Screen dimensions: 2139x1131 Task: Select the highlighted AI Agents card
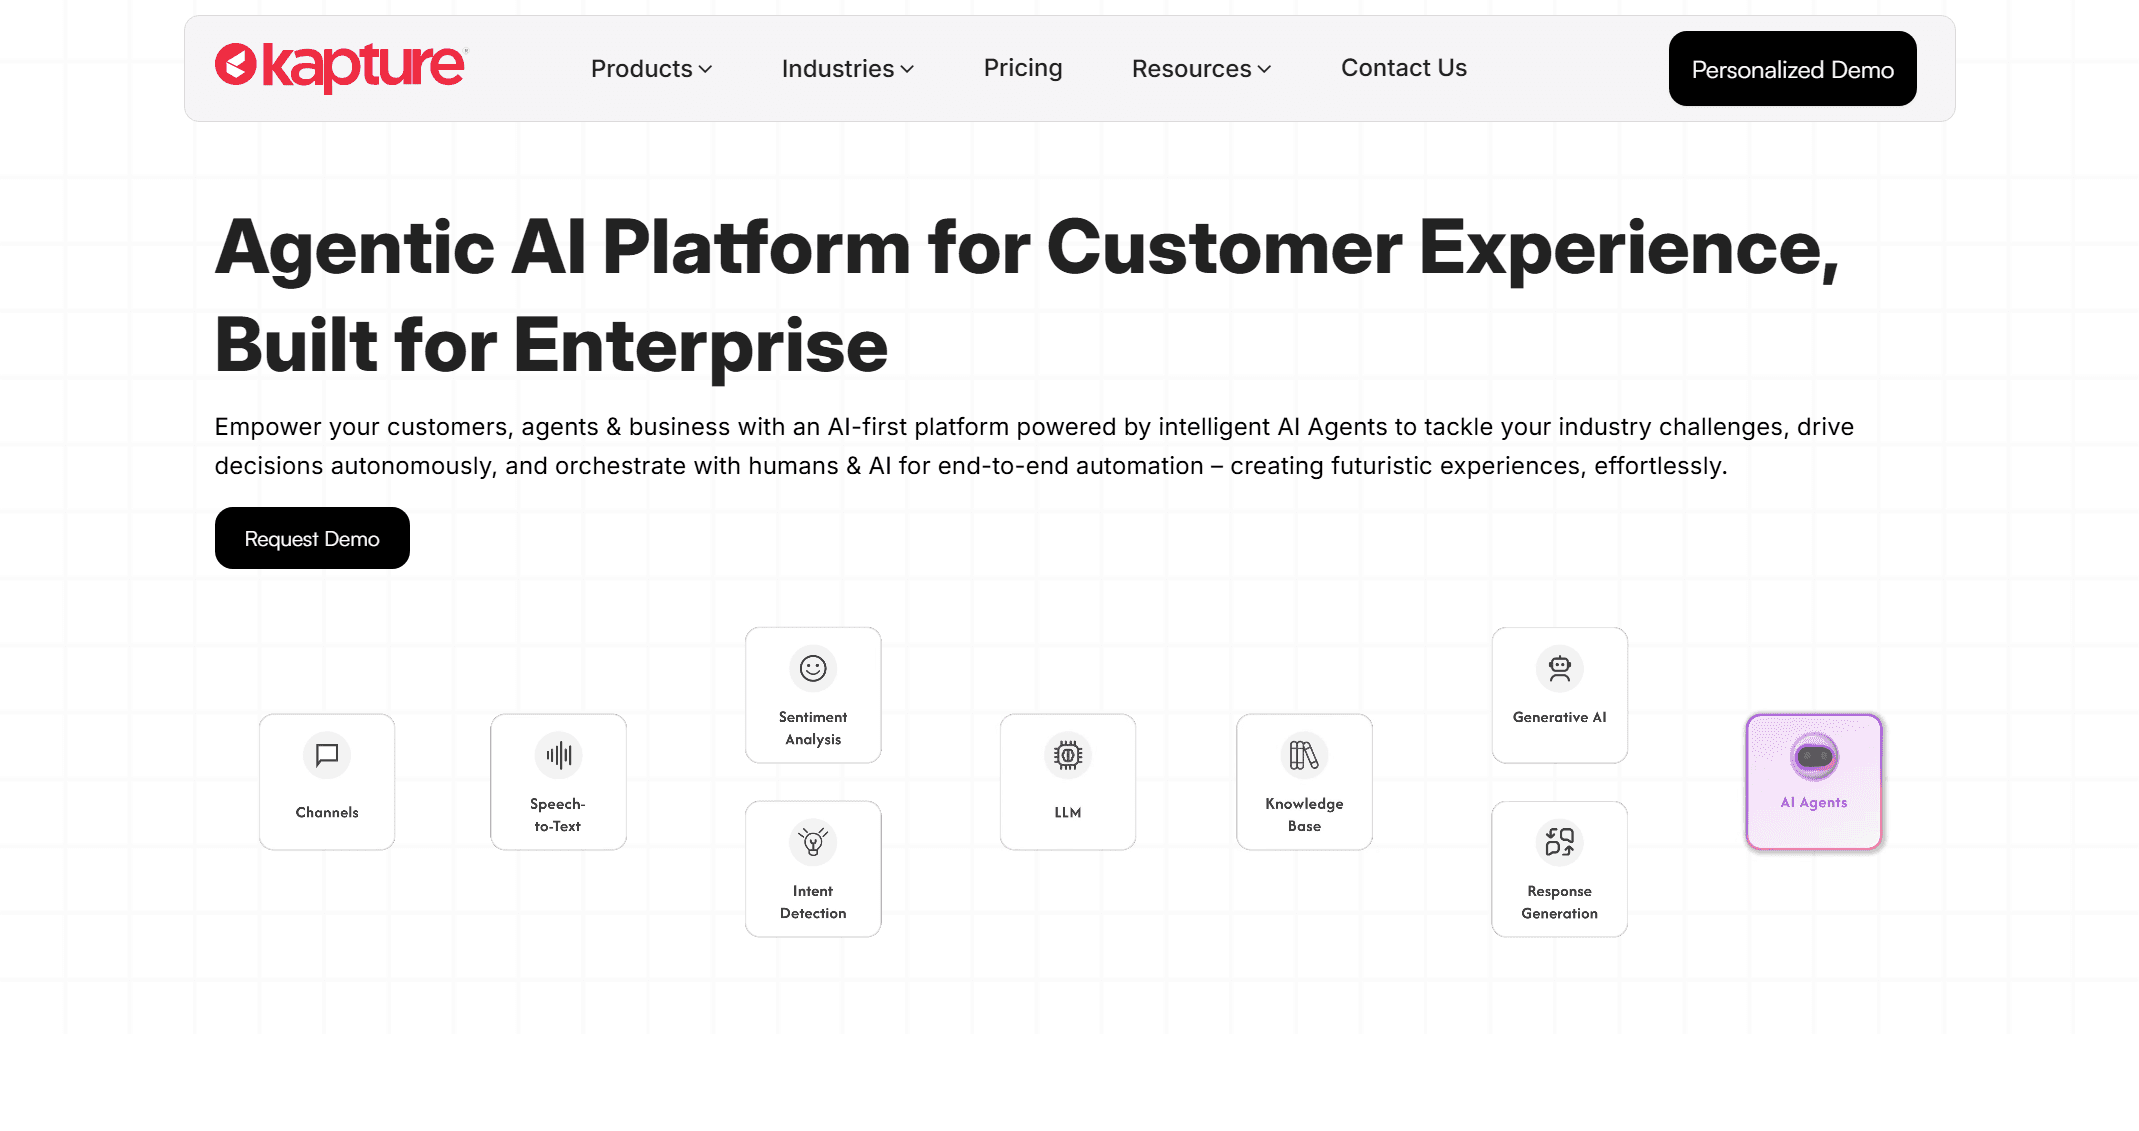point(1814,782)
